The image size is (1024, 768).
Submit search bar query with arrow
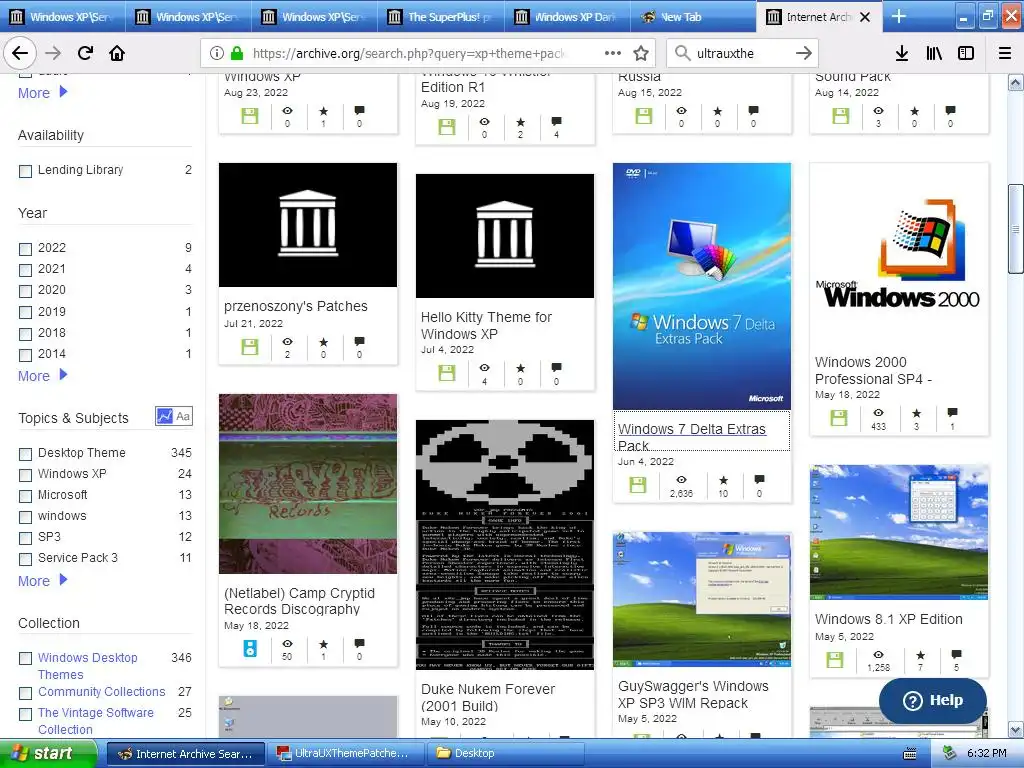click(804, 53)
